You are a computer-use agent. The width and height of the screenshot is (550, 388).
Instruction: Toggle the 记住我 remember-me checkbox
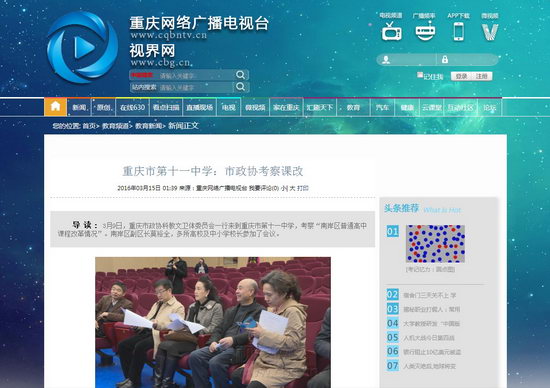pos(420,75)
